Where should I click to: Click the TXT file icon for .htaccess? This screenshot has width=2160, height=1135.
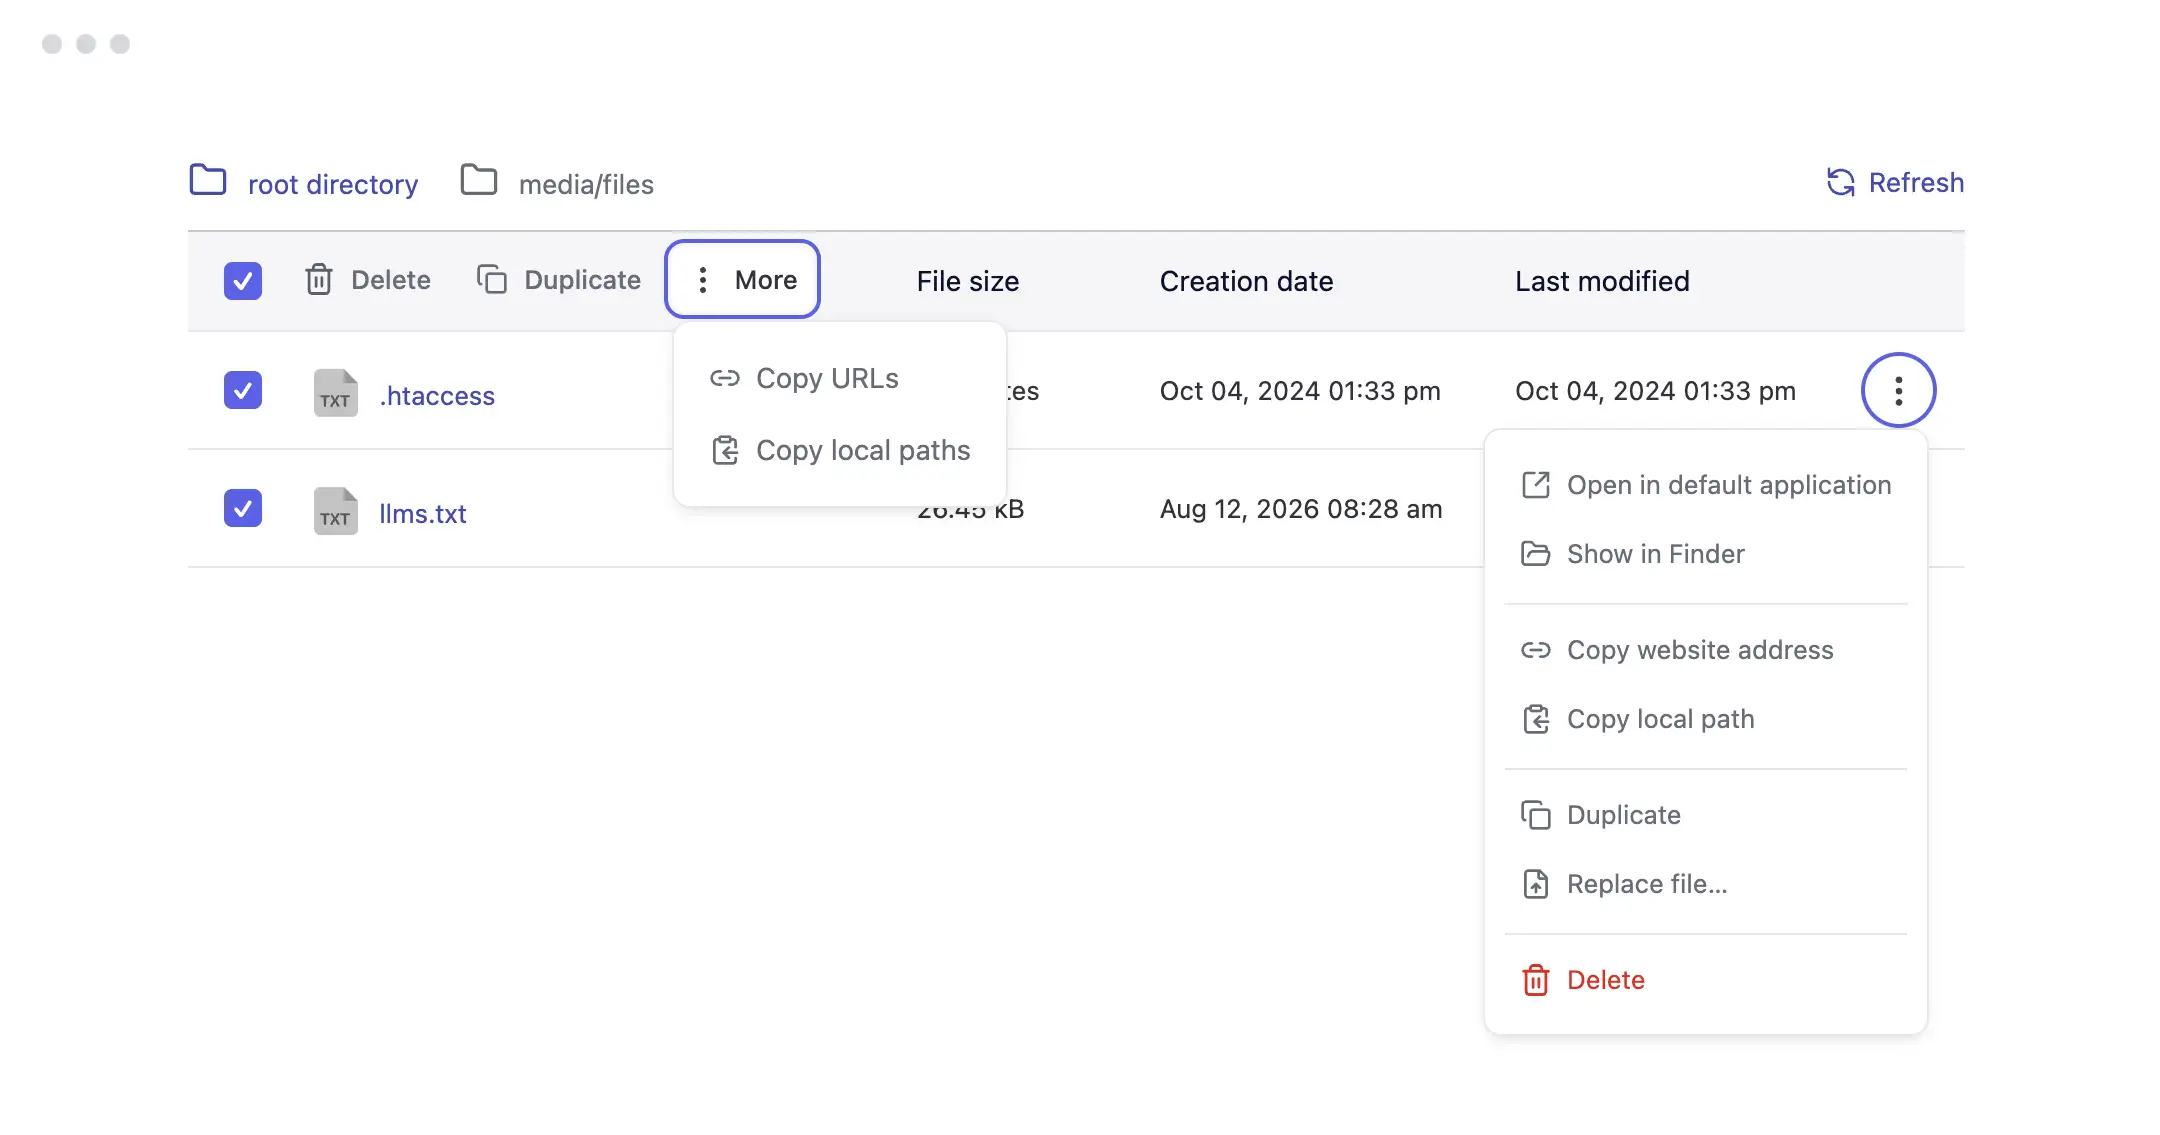[336, 393]
